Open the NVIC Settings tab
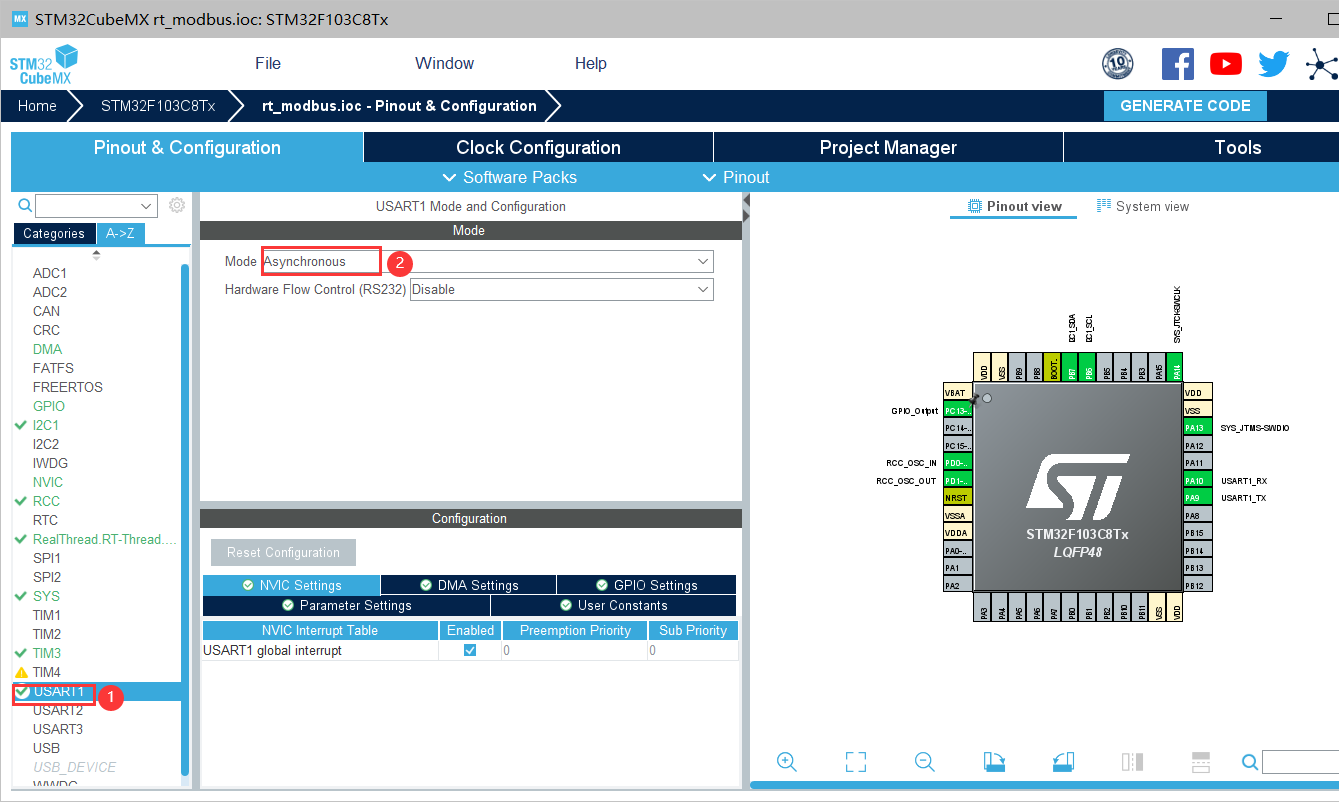Image resolution: width=1339 pixels, height=802 pixels. 291,585
